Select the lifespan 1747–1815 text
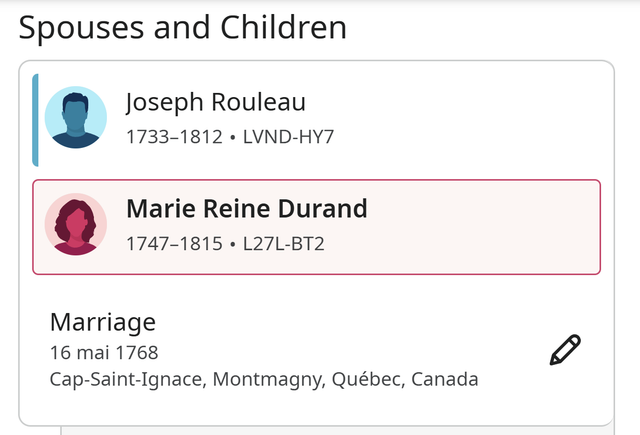 (174, 244)
